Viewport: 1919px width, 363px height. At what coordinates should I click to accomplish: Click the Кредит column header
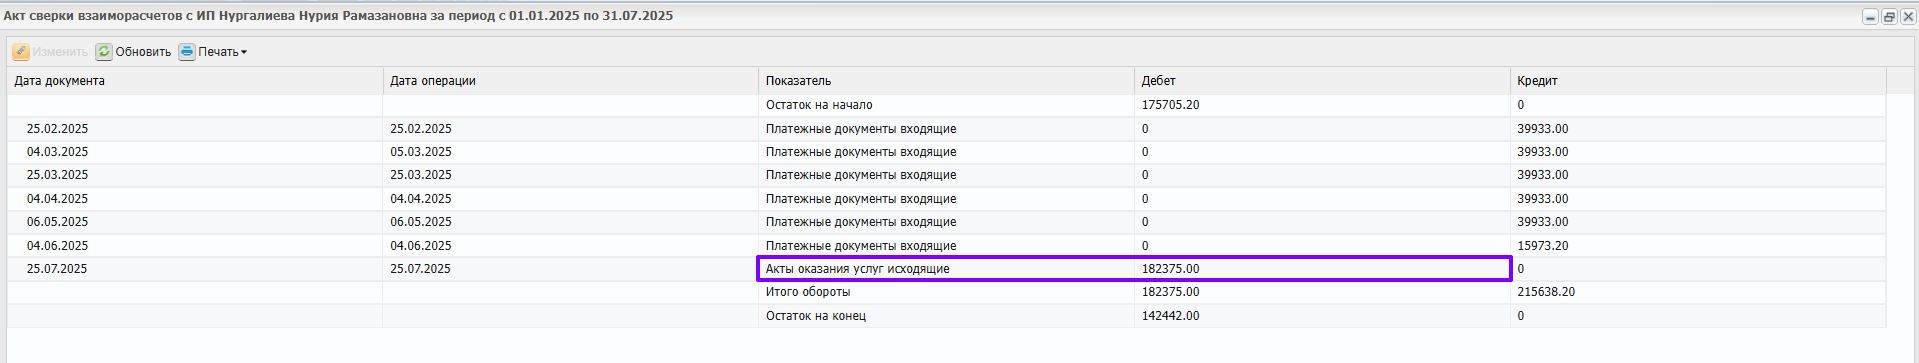tap(1698, 81)
